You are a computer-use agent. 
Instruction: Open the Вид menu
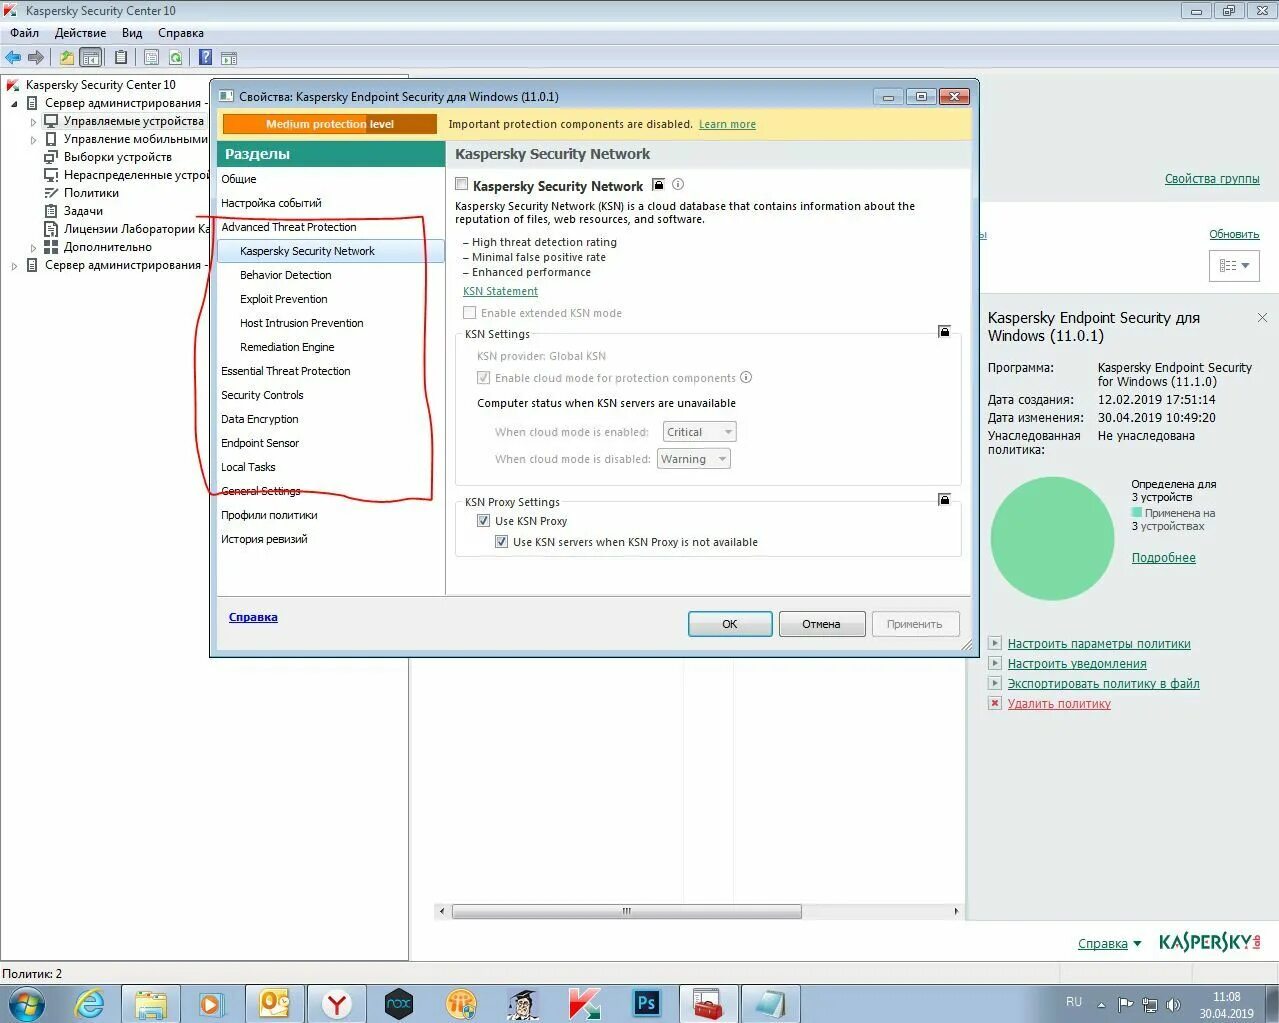pyautogui.click(x=132, y=33)
